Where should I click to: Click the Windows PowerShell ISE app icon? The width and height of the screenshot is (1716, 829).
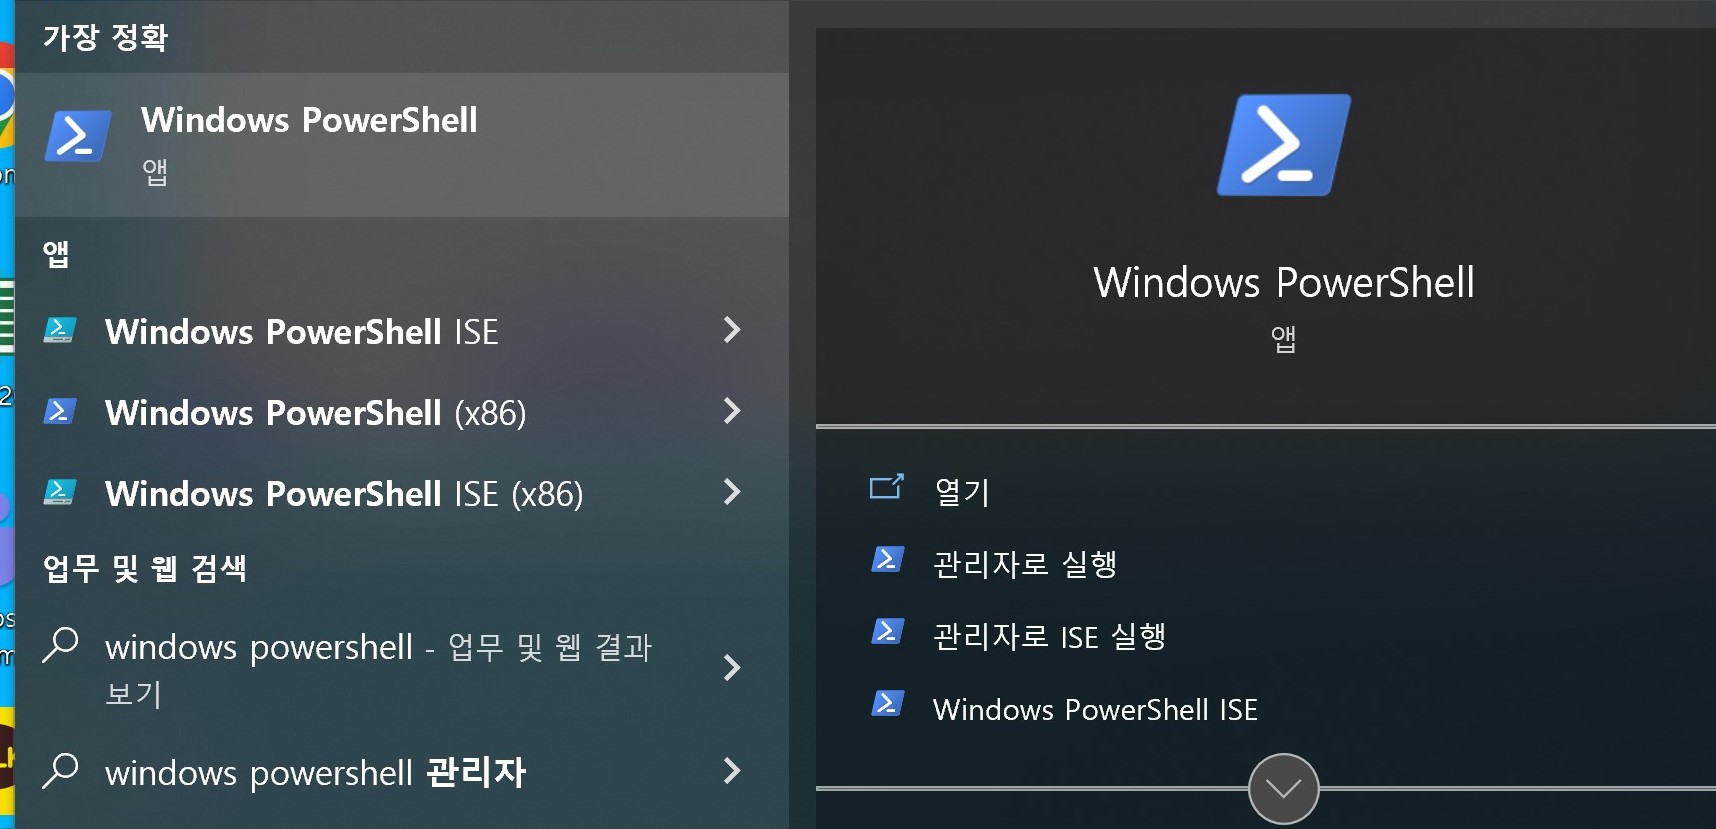click(59, 330)
